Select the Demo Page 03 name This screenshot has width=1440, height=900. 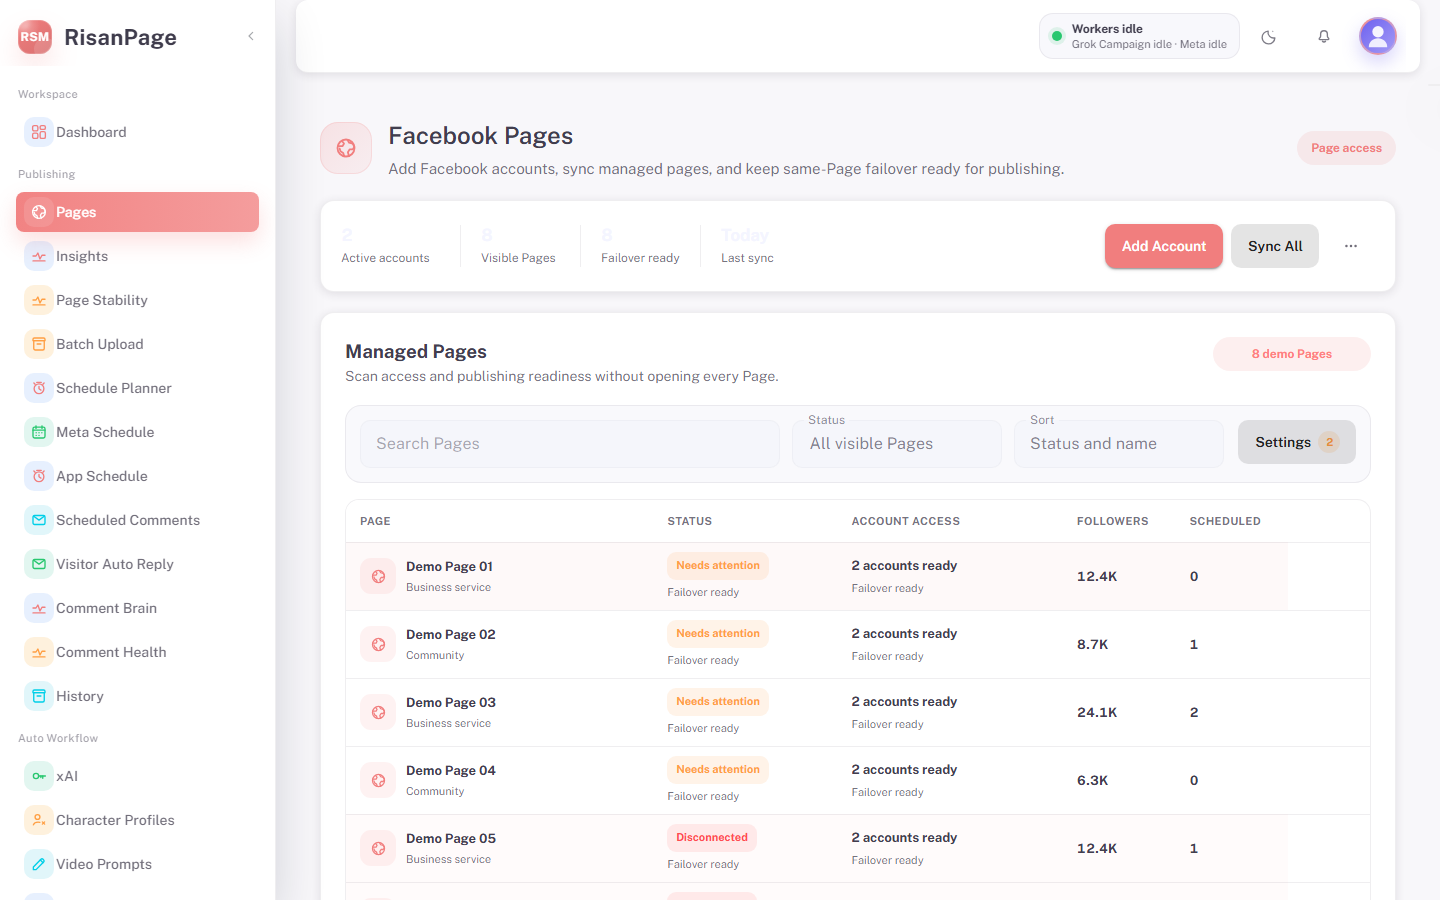[451, 702]
